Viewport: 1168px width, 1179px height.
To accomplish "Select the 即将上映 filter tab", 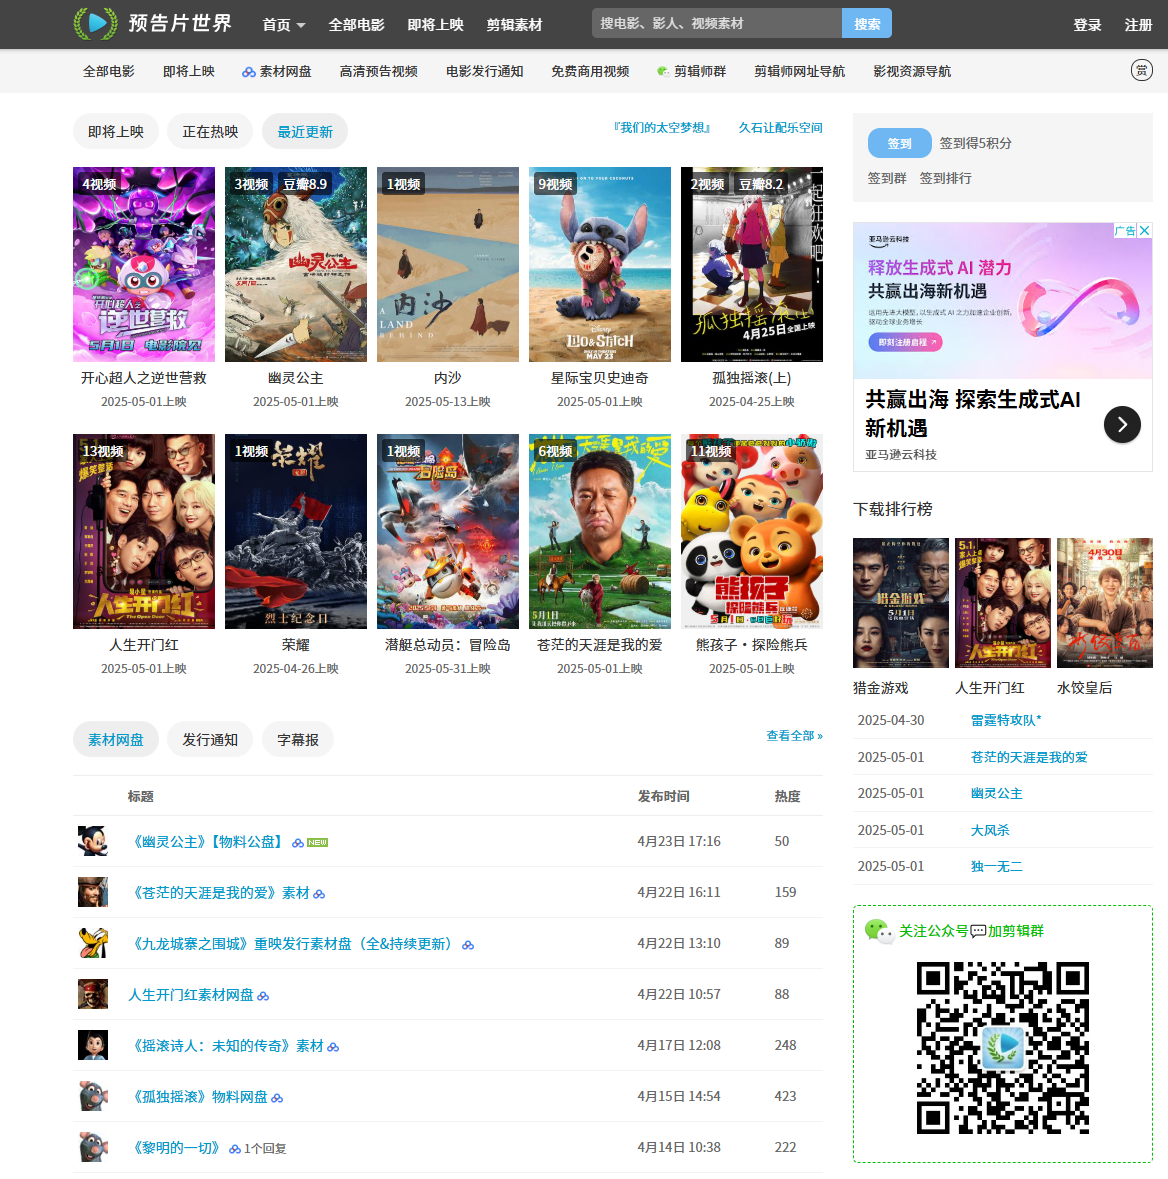I will (x=116, y=132).
